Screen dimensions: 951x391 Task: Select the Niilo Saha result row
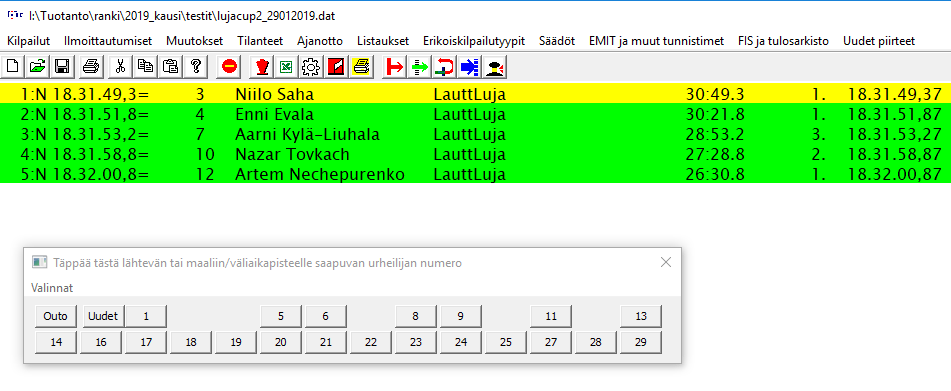click(x=476, y=94)
